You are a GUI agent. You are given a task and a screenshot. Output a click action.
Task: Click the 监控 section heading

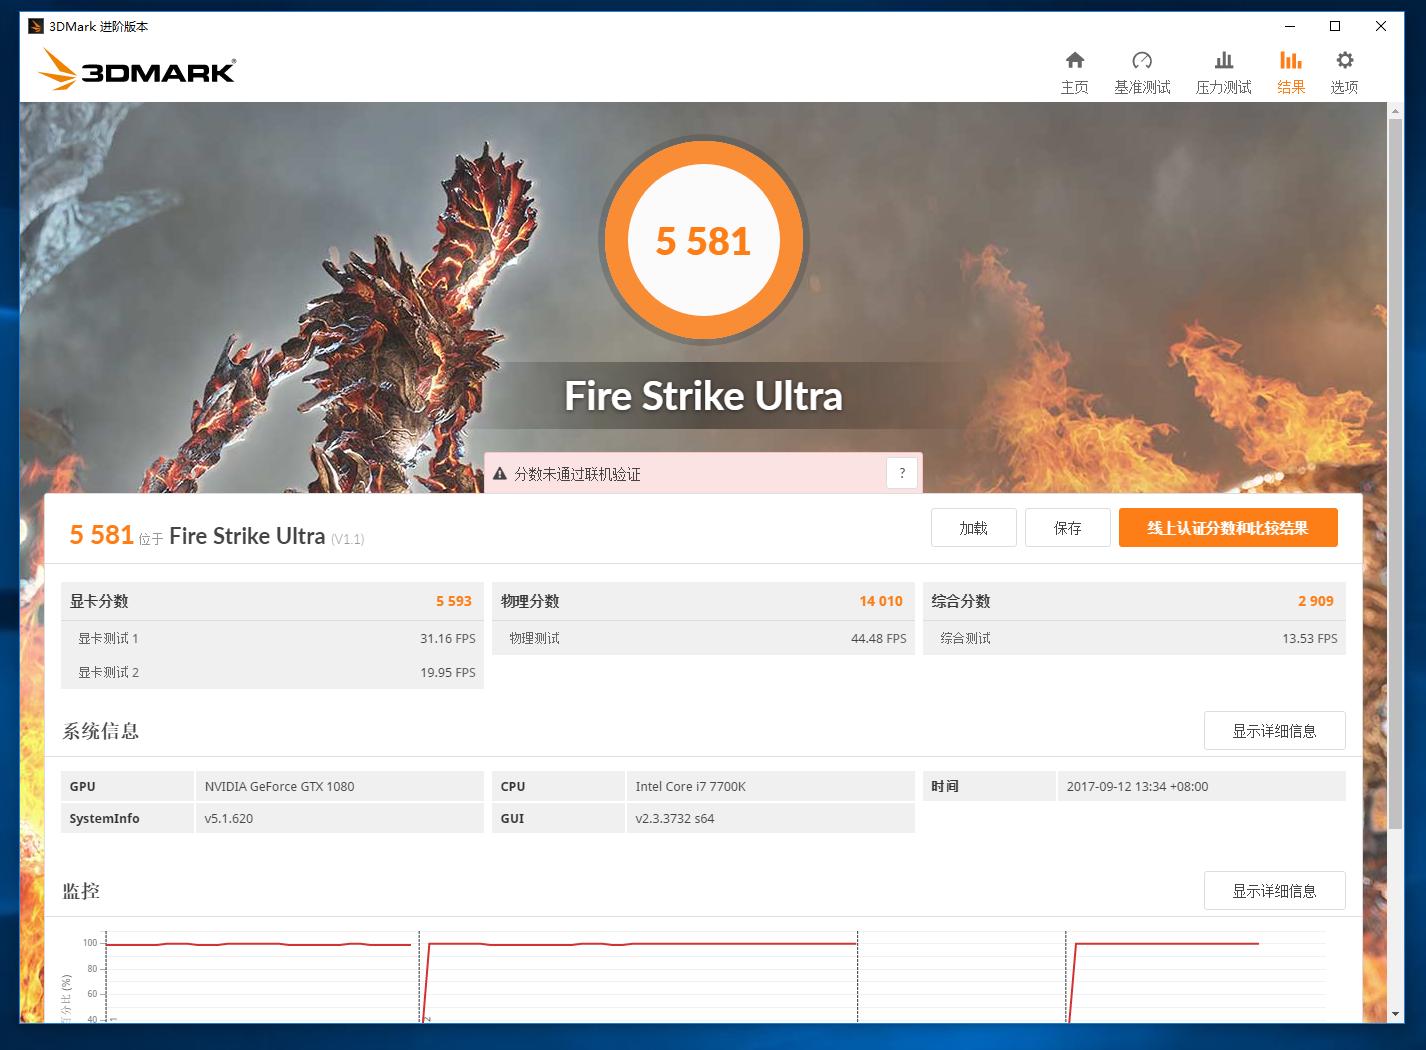(81, 891)
